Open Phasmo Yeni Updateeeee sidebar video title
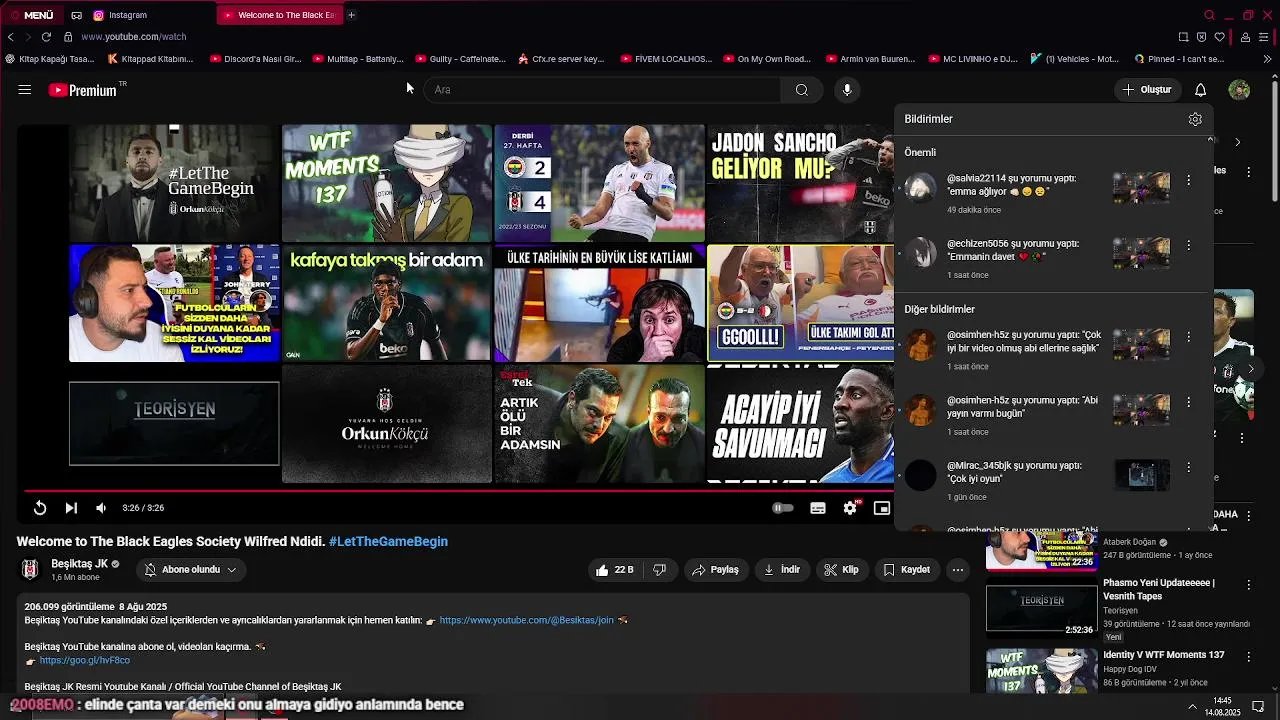 click(1159, 589)
